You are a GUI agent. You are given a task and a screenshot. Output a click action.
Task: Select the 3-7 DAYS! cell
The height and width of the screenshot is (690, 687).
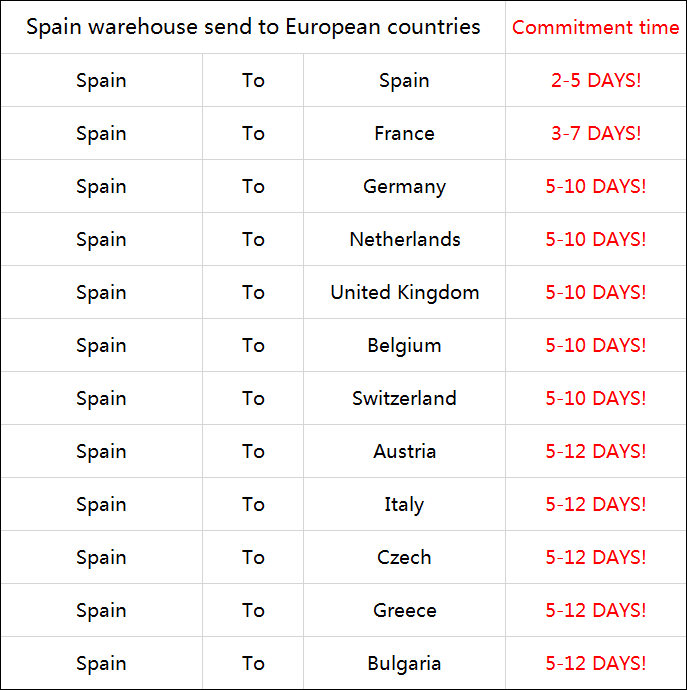(x=596, y=133)
